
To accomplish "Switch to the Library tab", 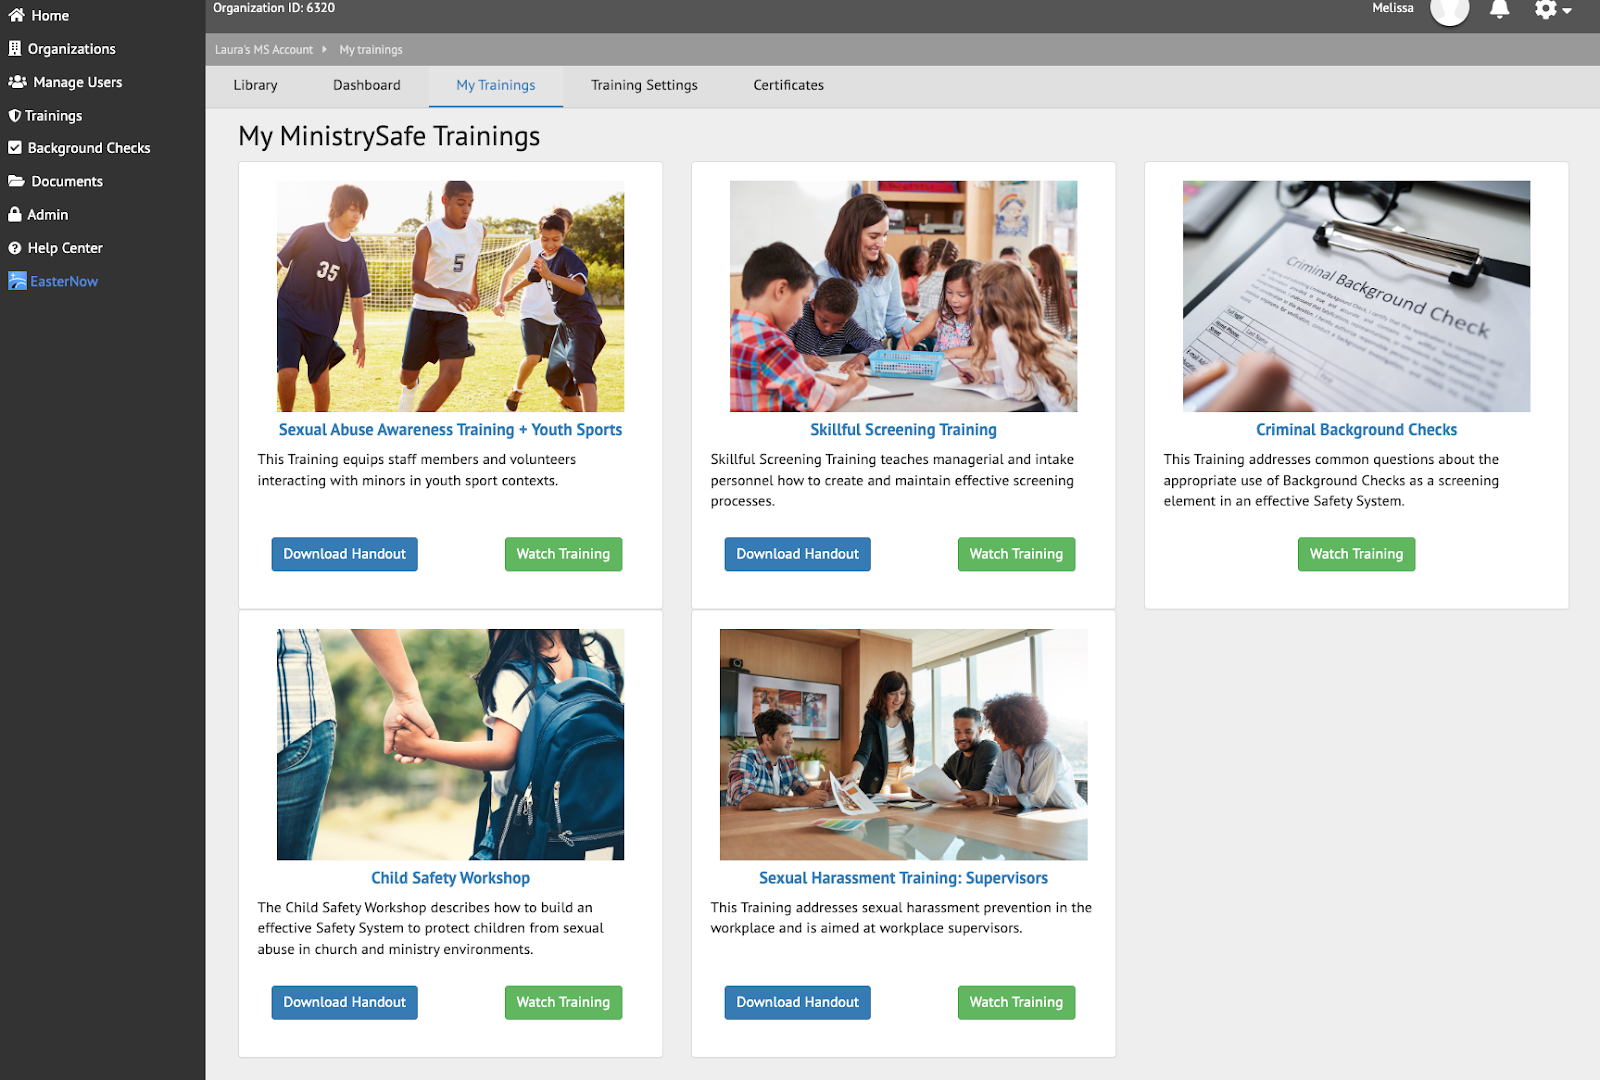I will pos(255,86).
